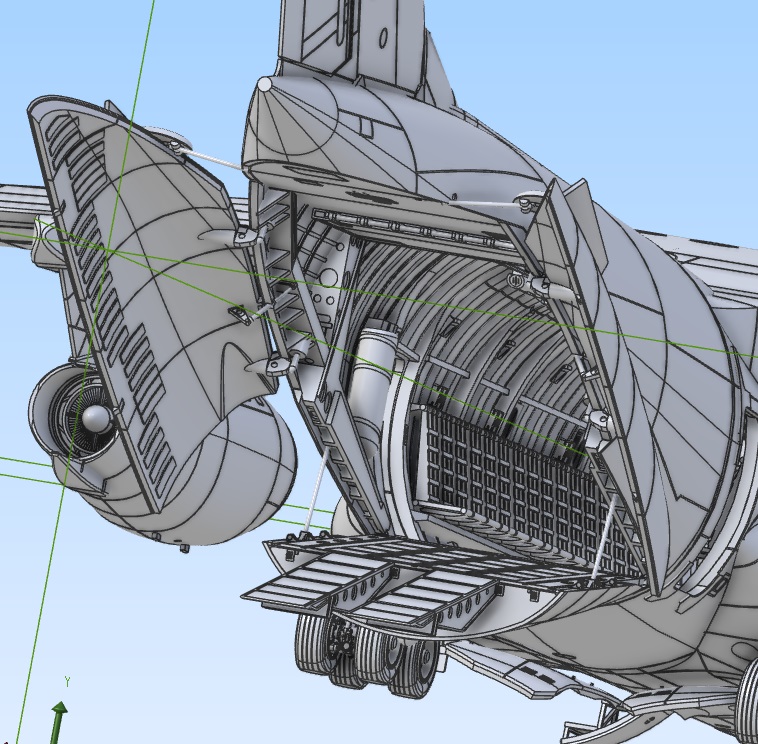Pick the left support strut holding the ramp
This screenshot has height=744, width=758.
click(312, 500)
